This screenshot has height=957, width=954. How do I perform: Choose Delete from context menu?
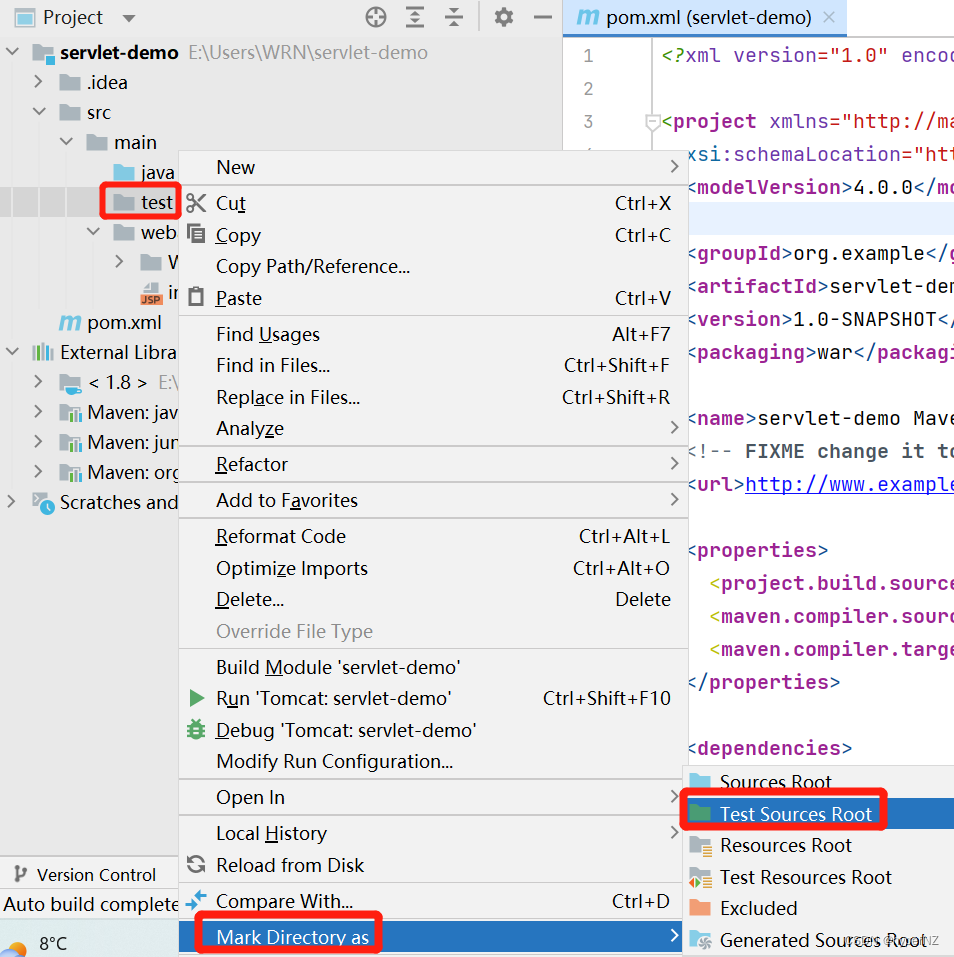433,599
